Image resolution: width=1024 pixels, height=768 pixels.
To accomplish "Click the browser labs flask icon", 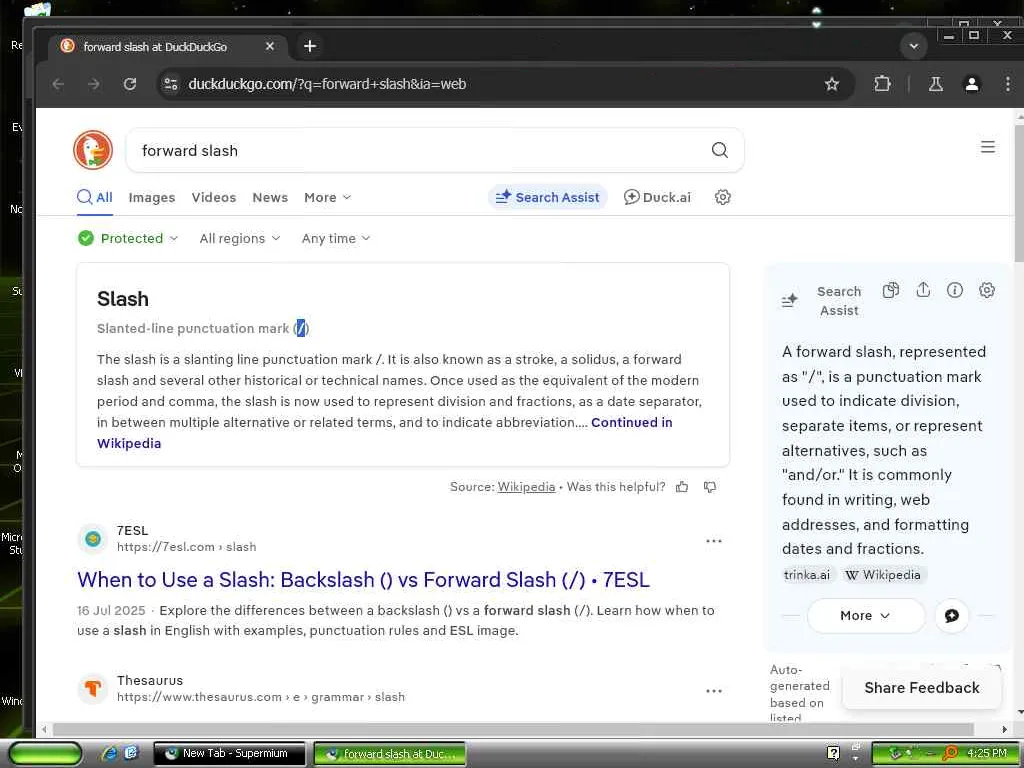I will (936, 84).
